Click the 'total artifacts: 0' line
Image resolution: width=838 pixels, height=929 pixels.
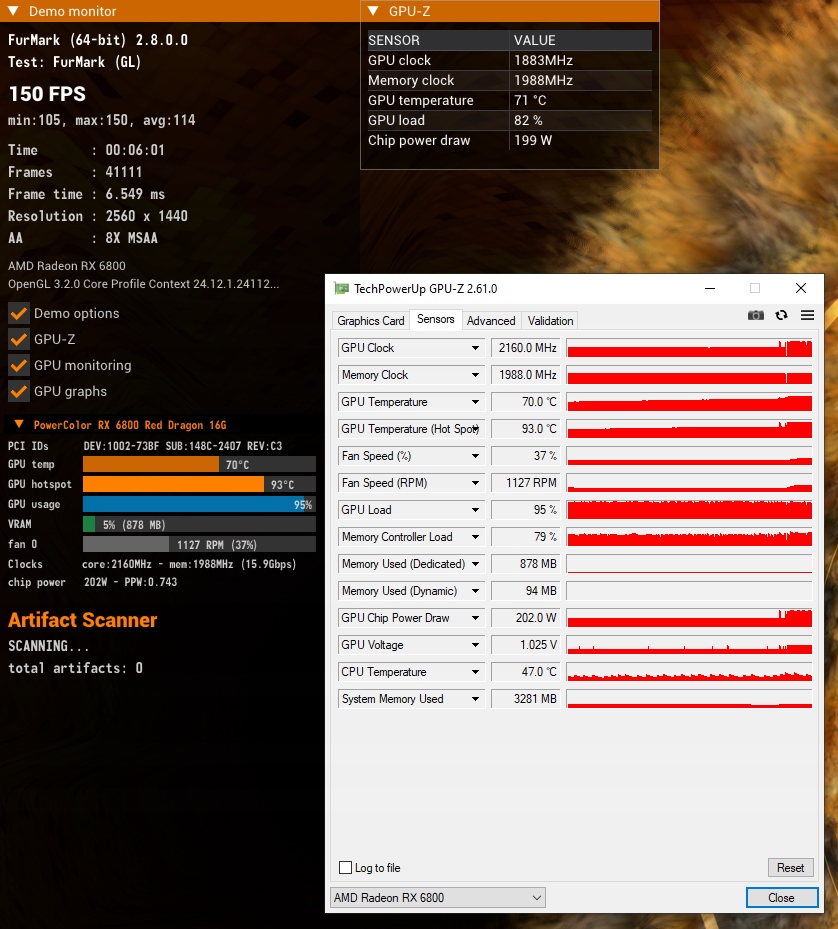(75, 668)
